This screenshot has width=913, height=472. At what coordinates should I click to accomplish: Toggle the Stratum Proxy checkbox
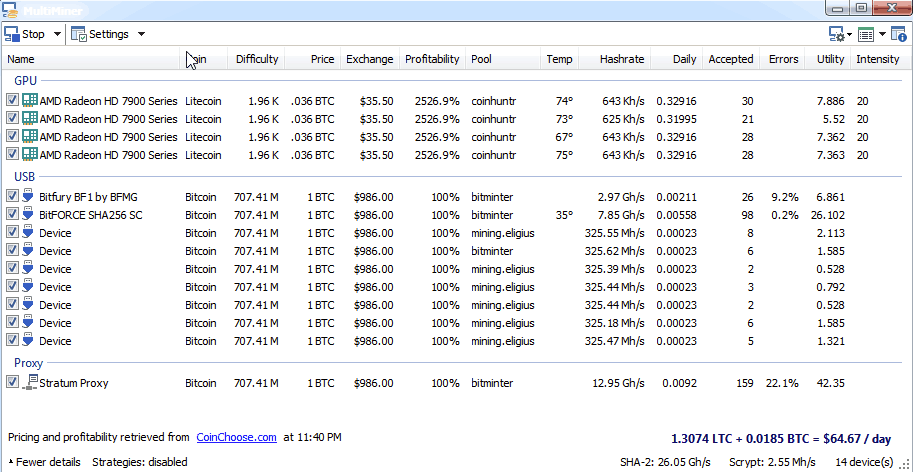12,382
